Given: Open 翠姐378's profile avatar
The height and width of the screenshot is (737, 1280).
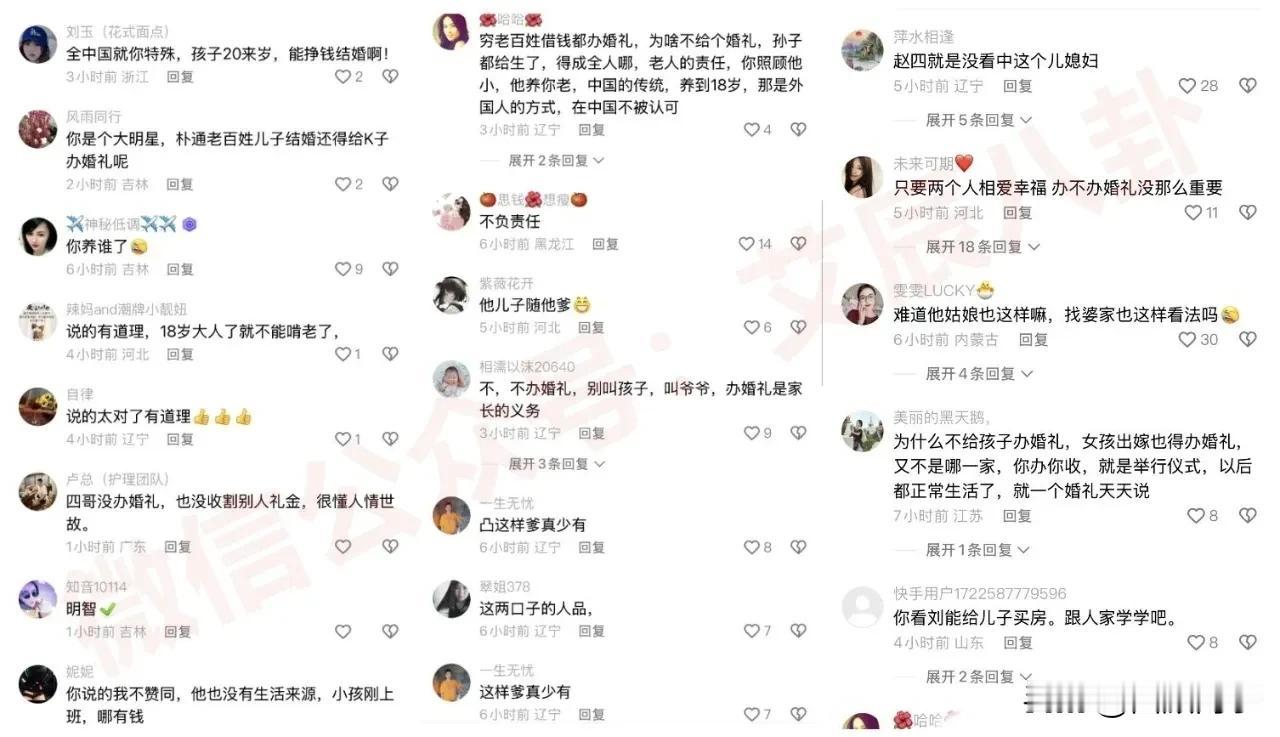Looking at the screenshot, I should (x=451, y=599).
